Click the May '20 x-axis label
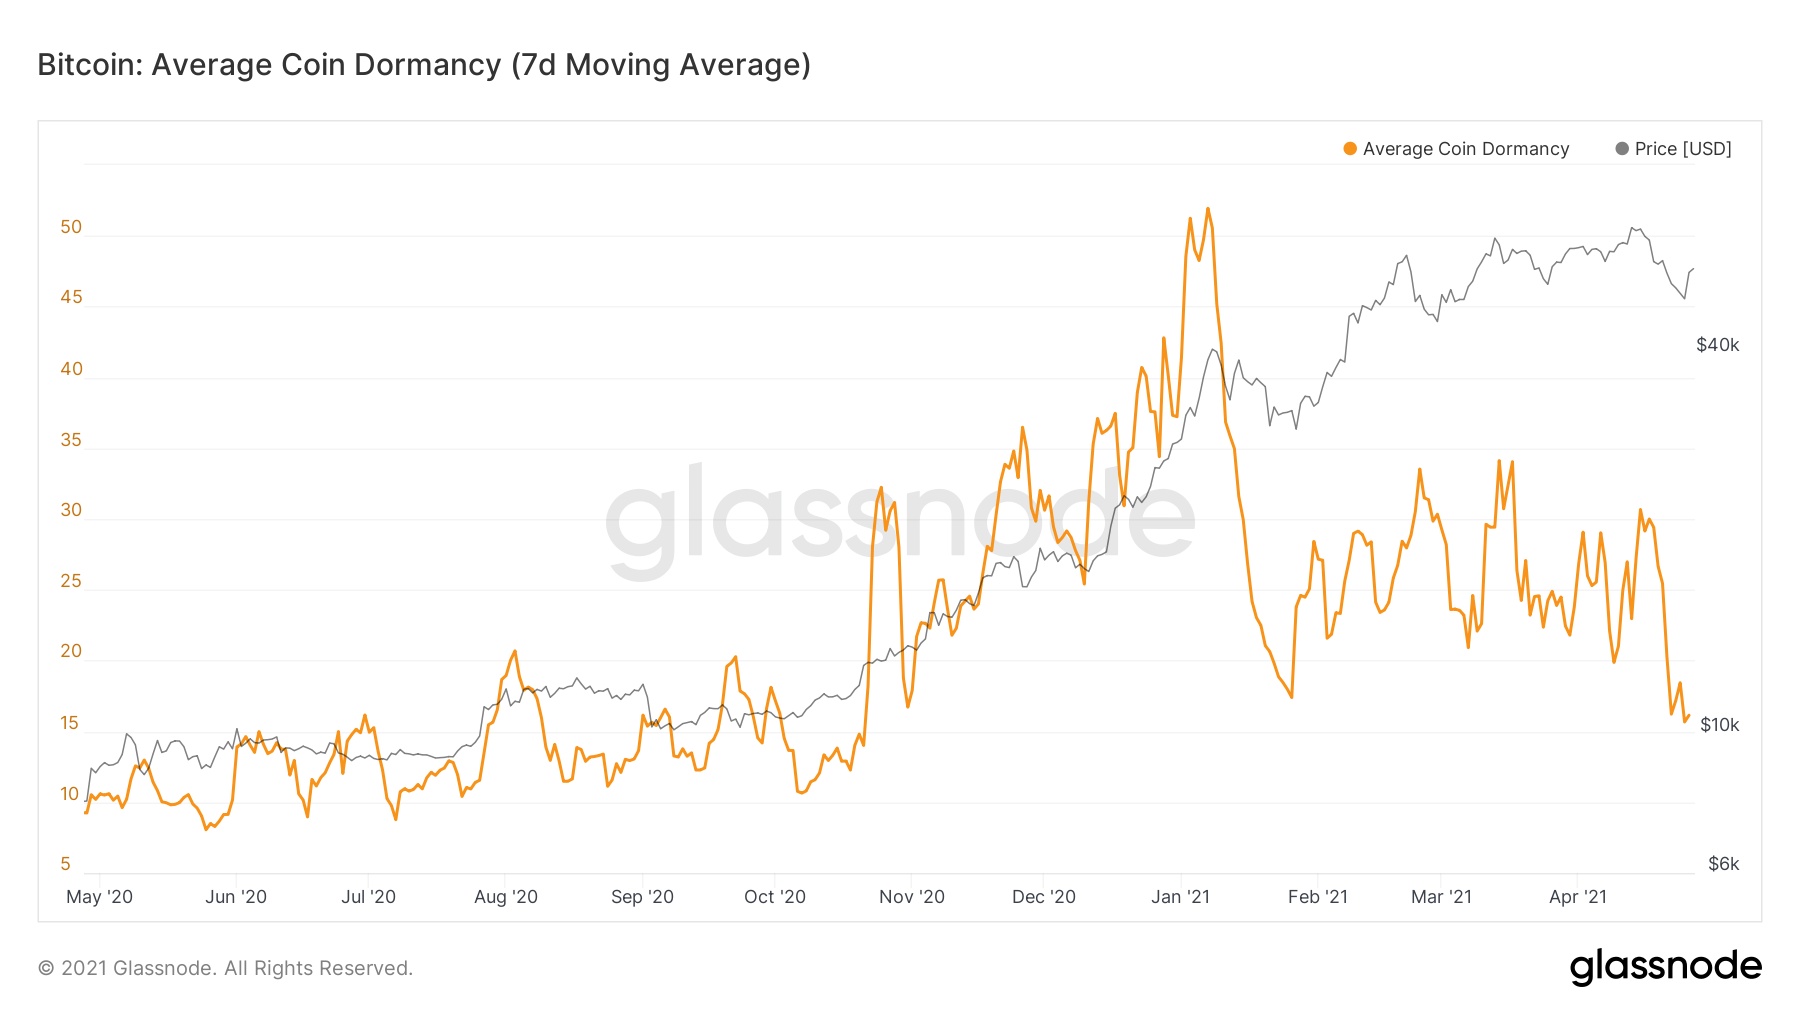 point(99,897)
